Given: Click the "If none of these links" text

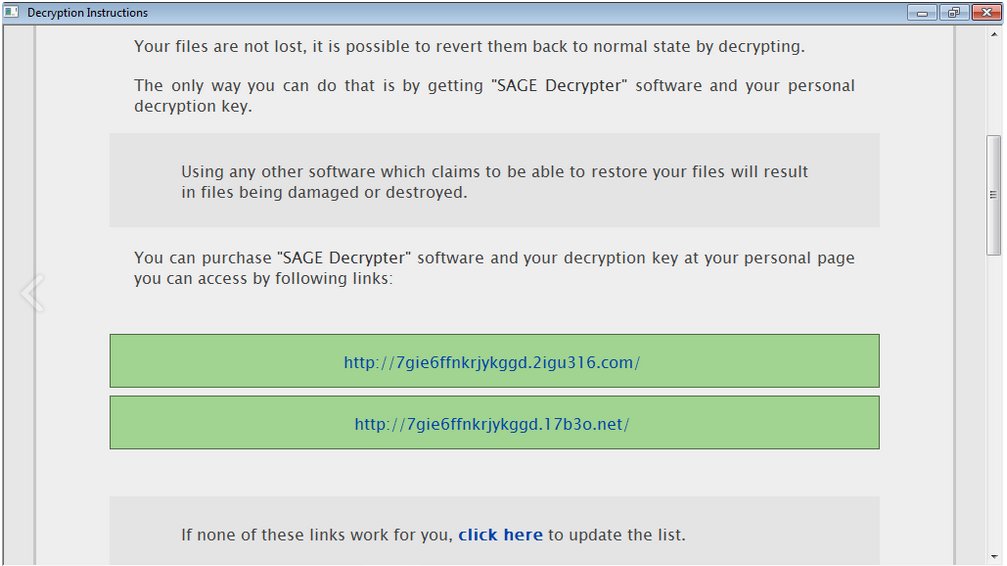Looking at the screenshot, I should tap(317, 535).
